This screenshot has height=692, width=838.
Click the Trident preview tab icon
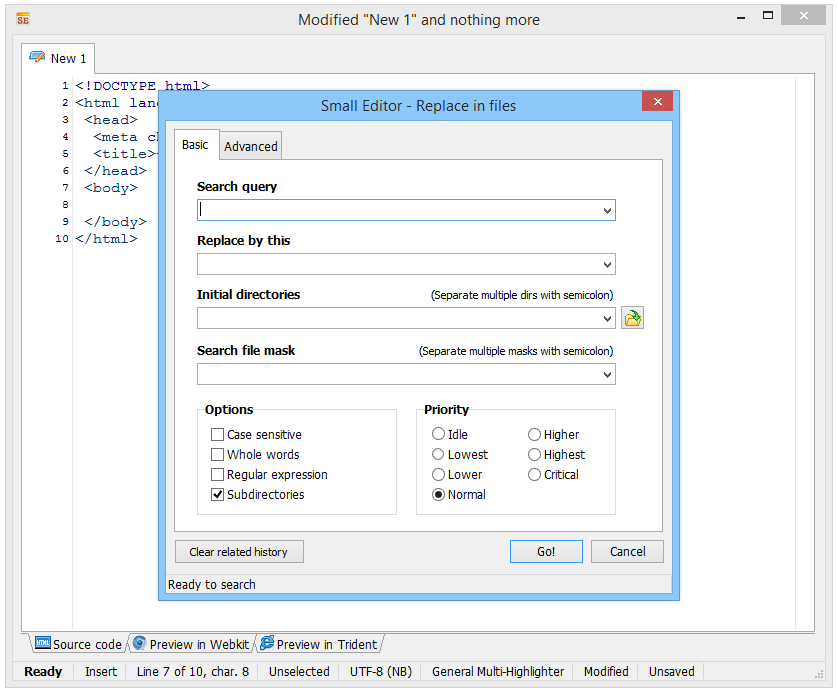point(267,642)
